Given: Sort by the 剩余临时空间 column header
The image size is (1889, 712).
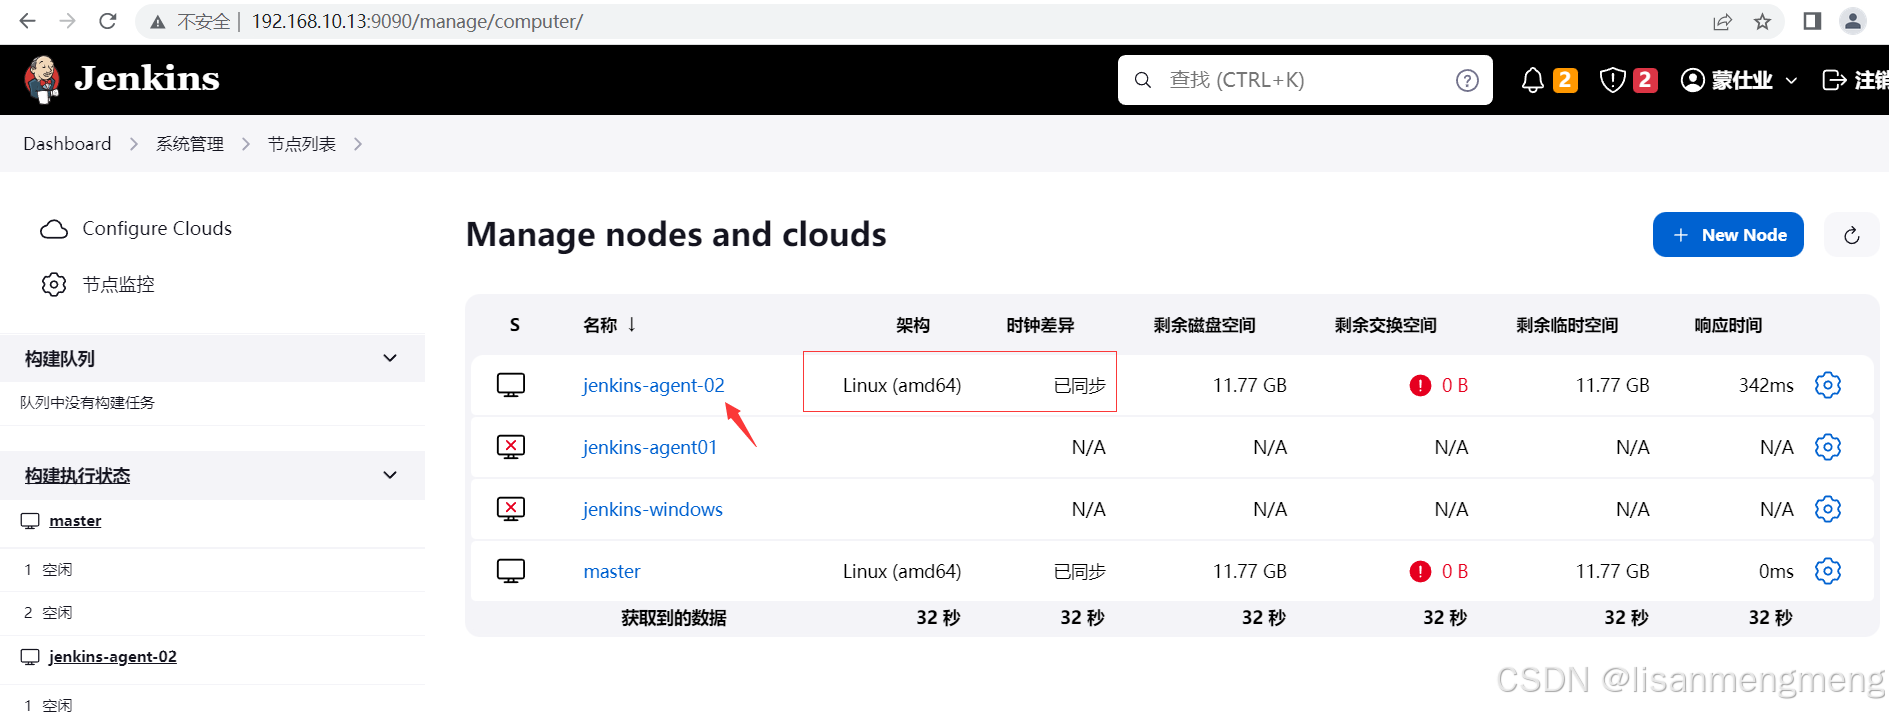Looking at the screenshot, I should [x=1567, y=325].
